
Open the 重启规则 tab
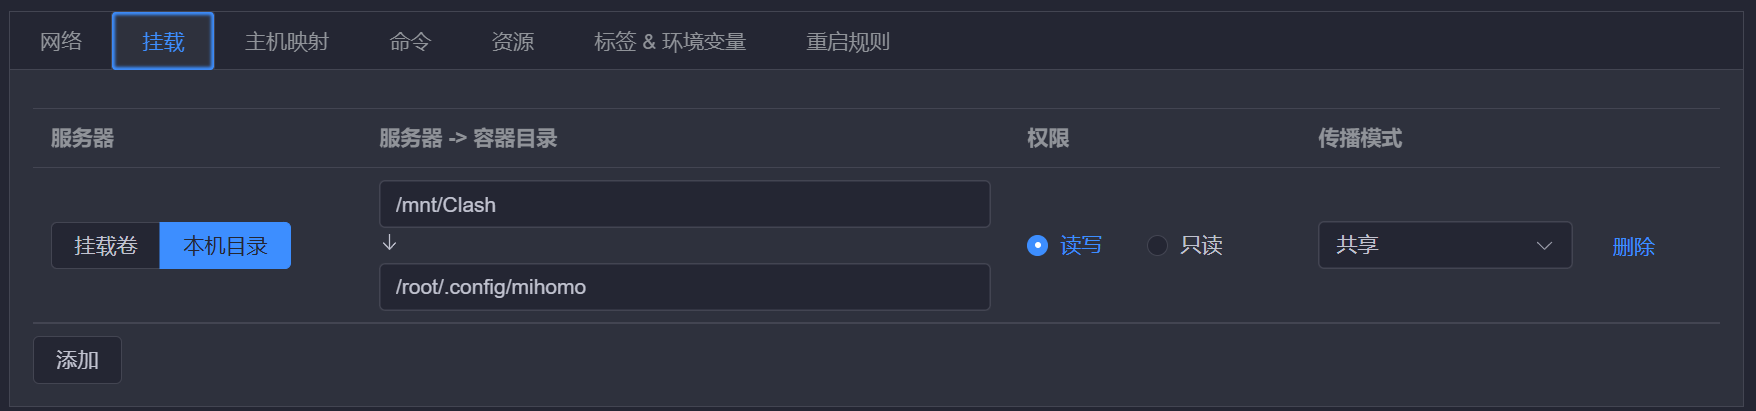click(x=847, y=41)
